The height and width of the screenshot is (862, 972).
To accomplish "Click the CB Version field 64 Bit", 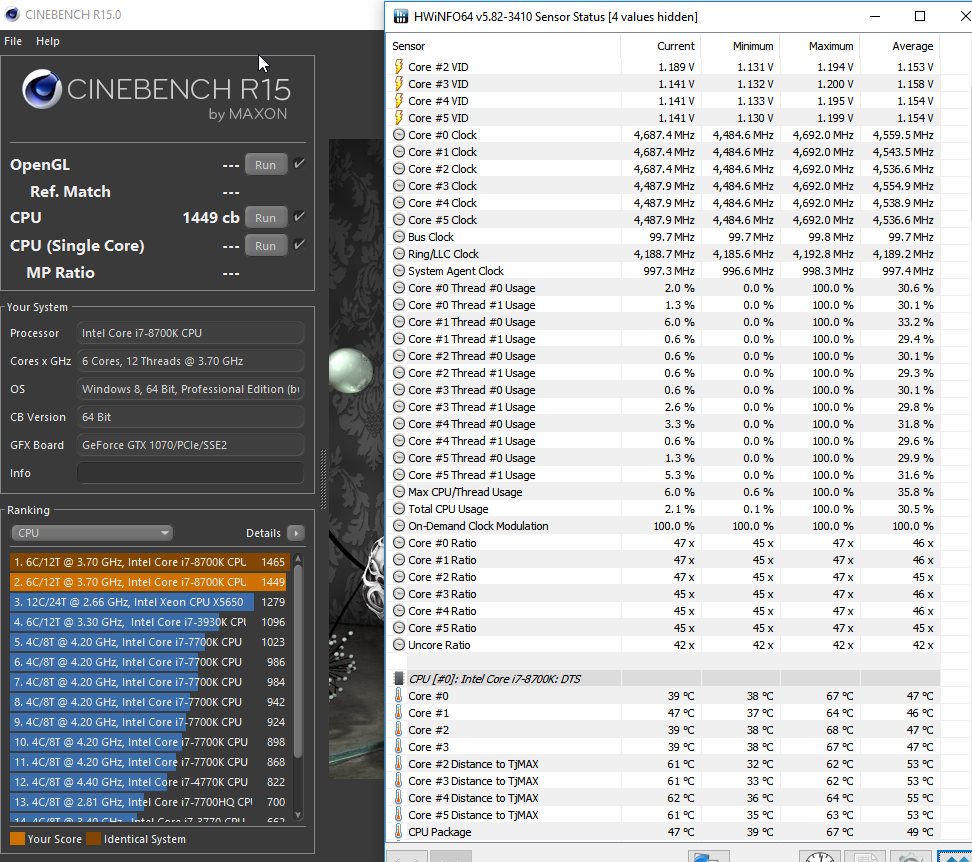I will click(x=190, y=417).
